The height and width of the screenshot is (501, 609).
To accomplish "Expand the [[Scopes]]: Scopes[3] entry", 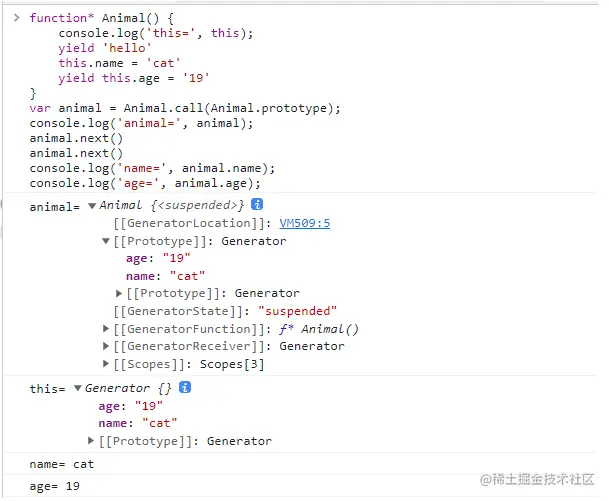I will point(106,364).
